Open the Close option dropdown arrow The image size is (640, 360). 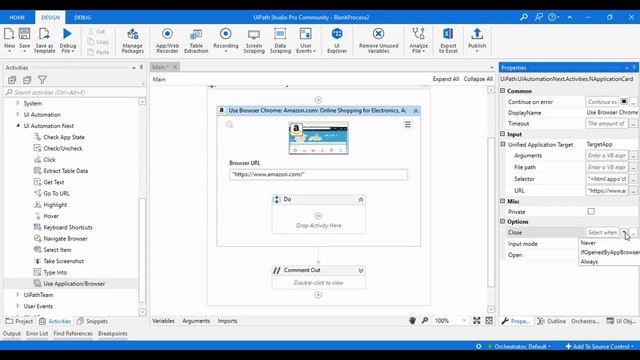(x=624, y=232)
